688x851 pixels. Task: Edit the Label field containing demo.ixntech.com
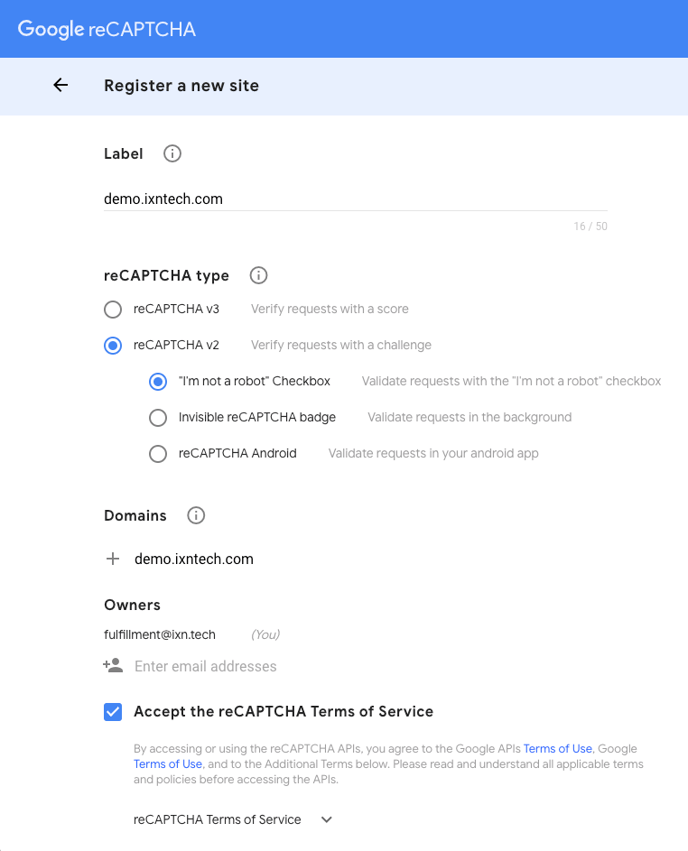[x=355, y=199]
